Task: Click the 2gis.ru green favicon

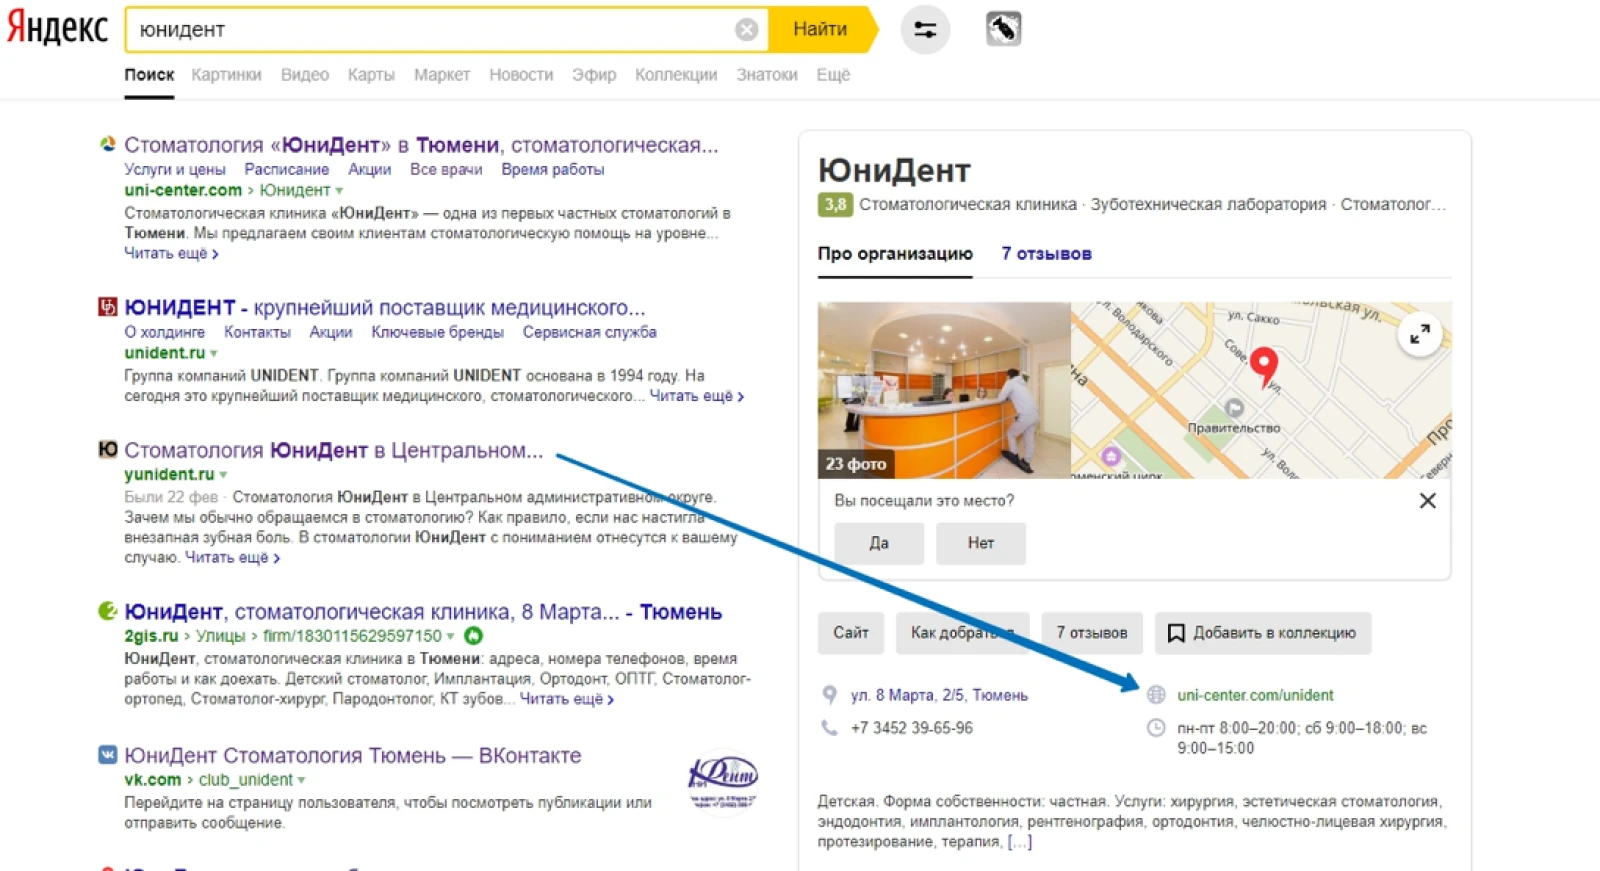Action: coord(107,611)
